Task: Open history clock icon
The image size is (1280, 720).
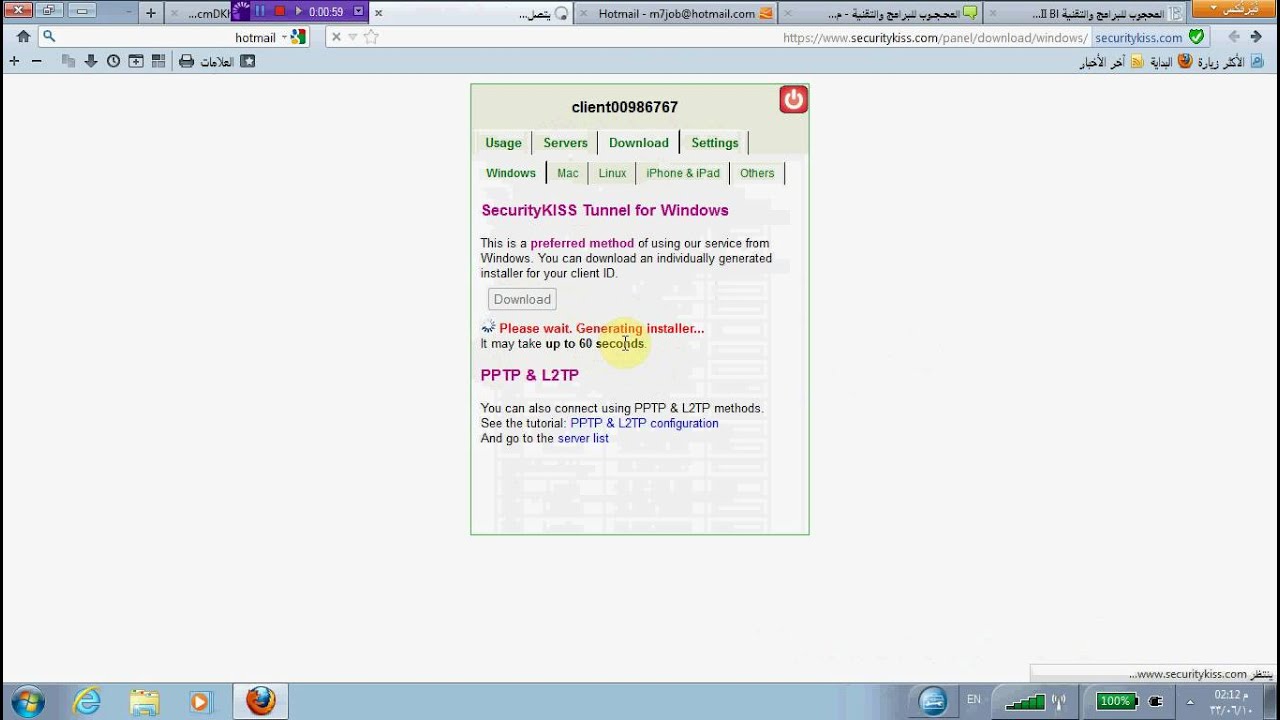Action: 114,61
